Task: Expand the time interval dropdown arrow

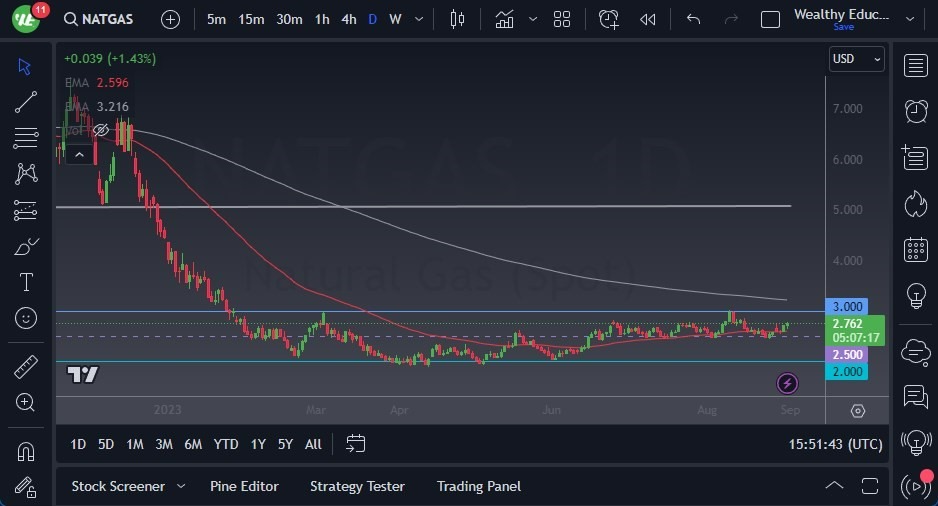Action: click(418, 19)
